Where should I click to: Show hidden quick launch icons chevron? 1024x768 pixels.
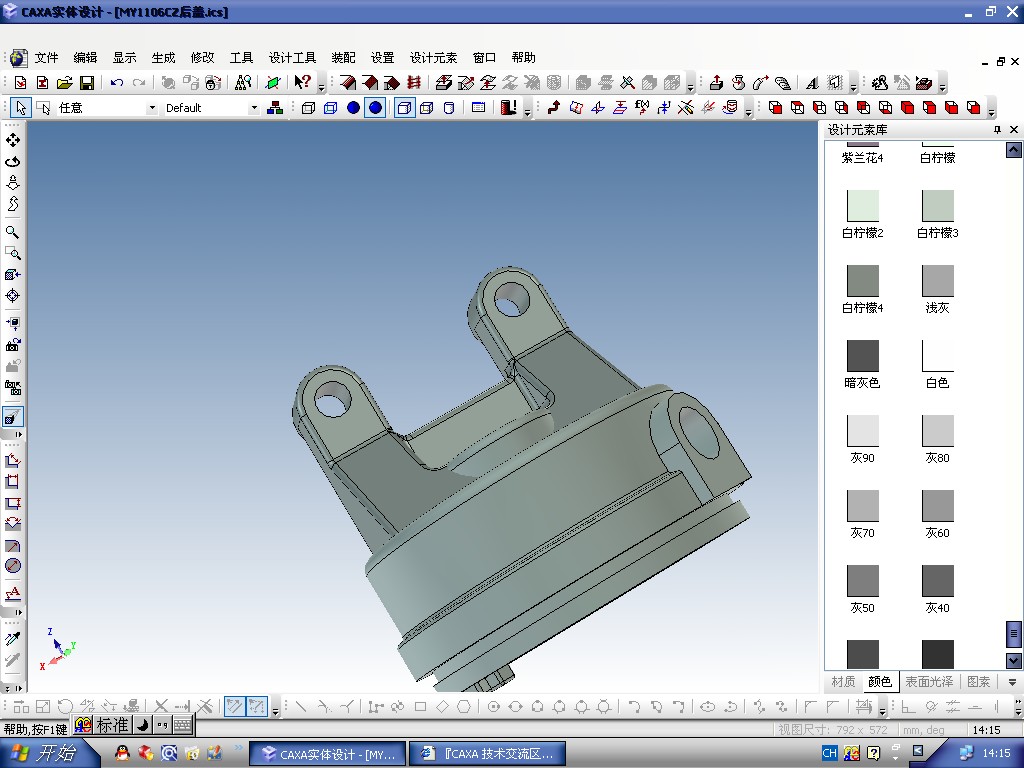(238, 748)
